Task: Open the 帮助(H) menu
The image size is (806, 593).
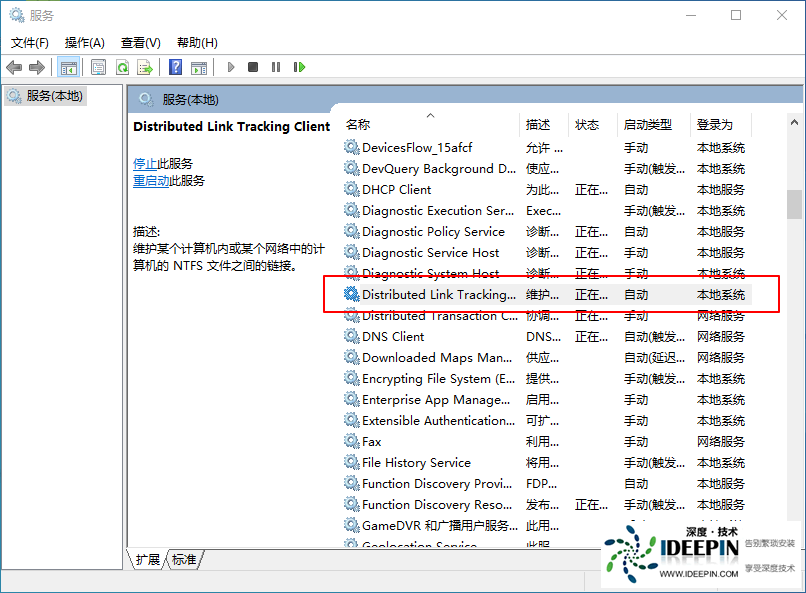Action: pos(197,43)
